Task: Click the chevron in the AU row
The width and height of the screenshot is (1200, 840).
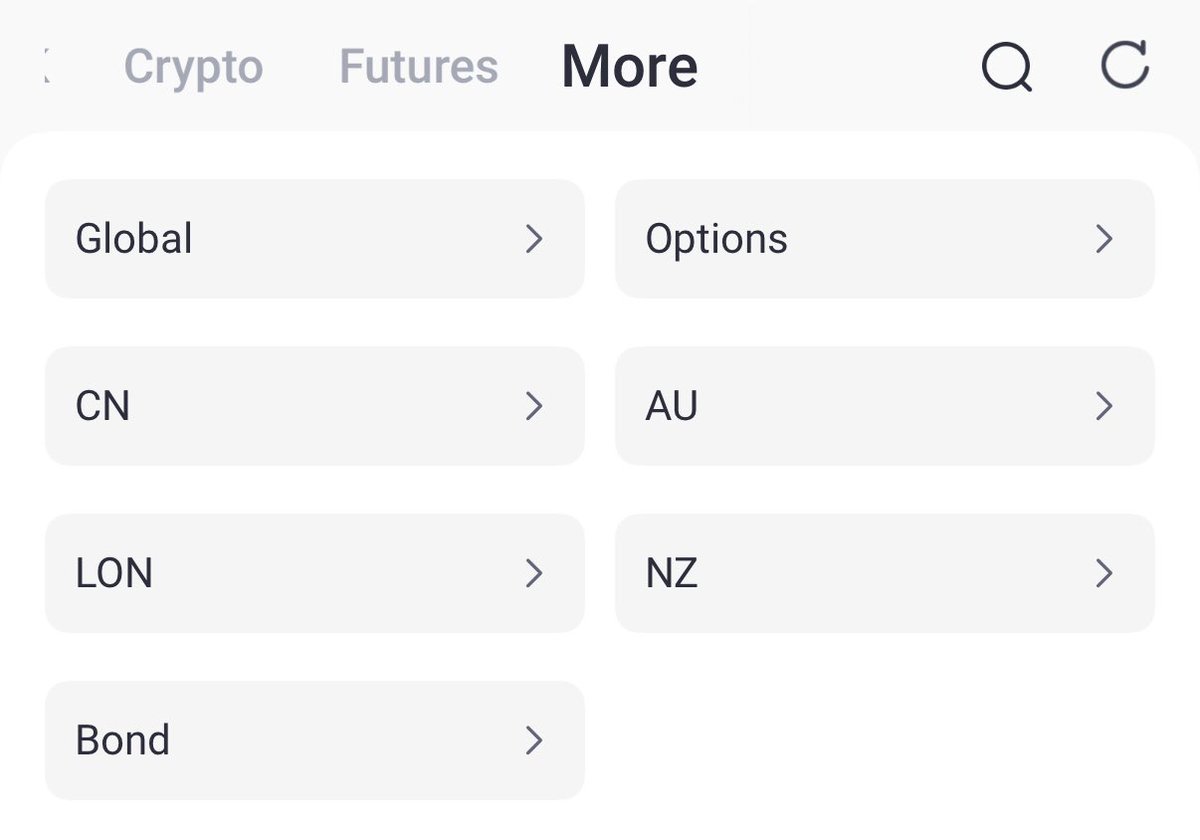Action: click(1104, 406)
